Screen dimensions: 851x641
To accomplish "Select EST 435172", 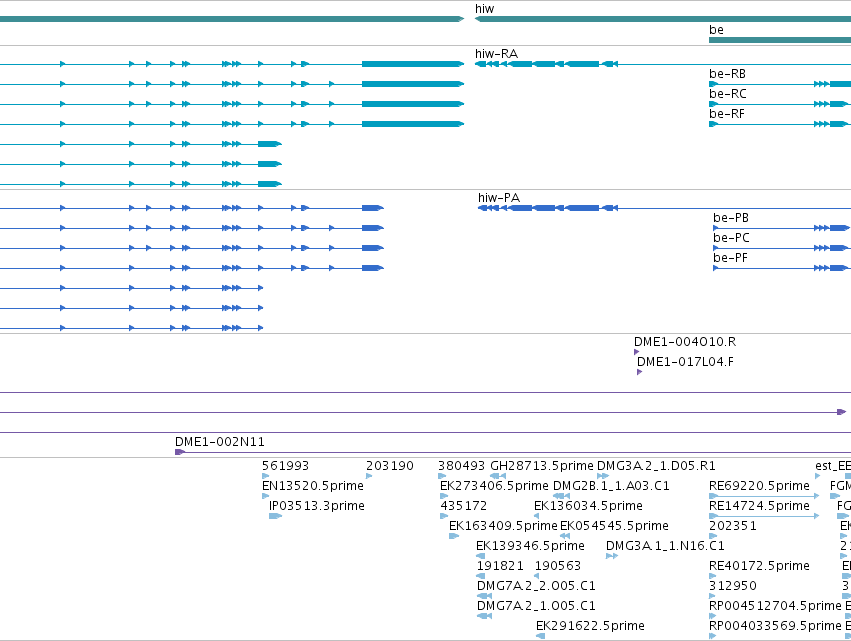I will tap(463, 506).
